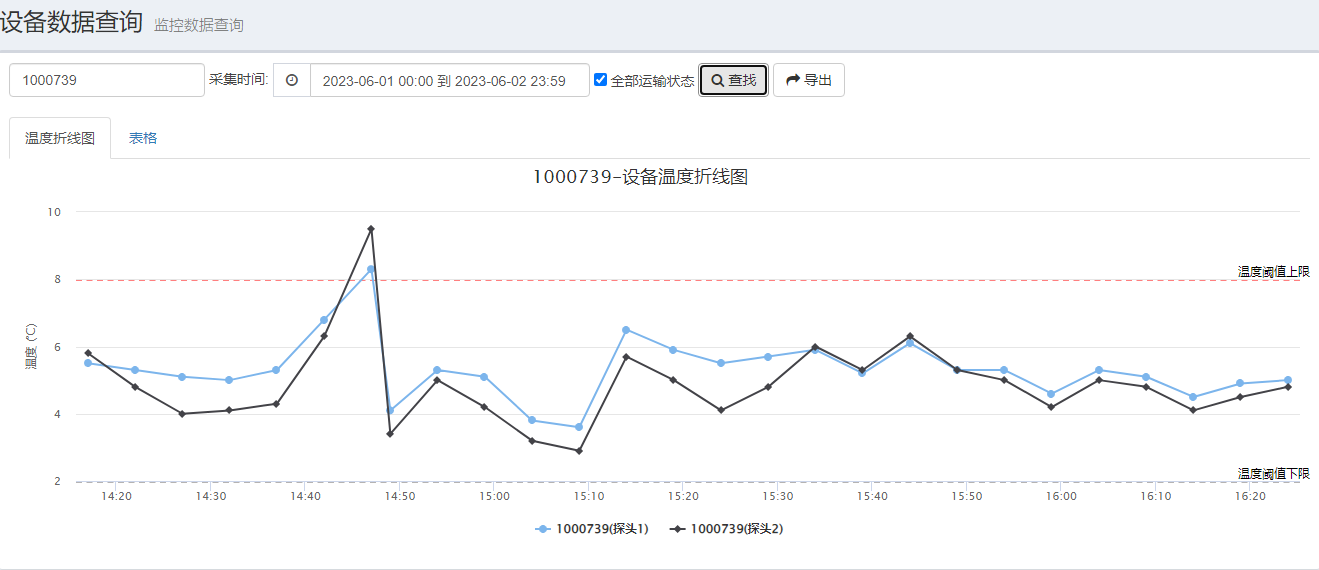The height and width of the screenshot is (570, 1319).
Task: Click the clock icon beside date range
Action: [x=292, y=80]
